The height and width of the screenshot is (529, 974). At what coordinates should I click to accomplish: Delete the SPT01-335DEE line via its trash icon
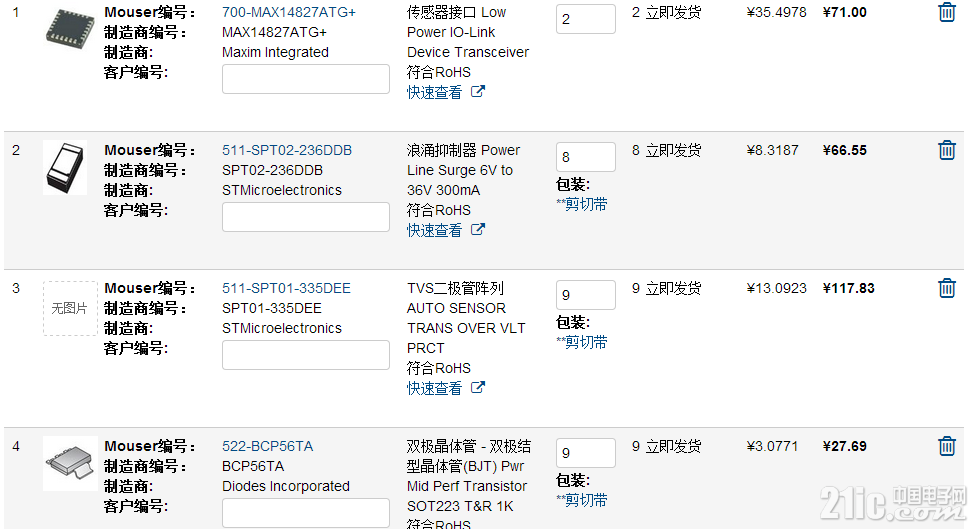pyautogui.click(x=946, y=288)
